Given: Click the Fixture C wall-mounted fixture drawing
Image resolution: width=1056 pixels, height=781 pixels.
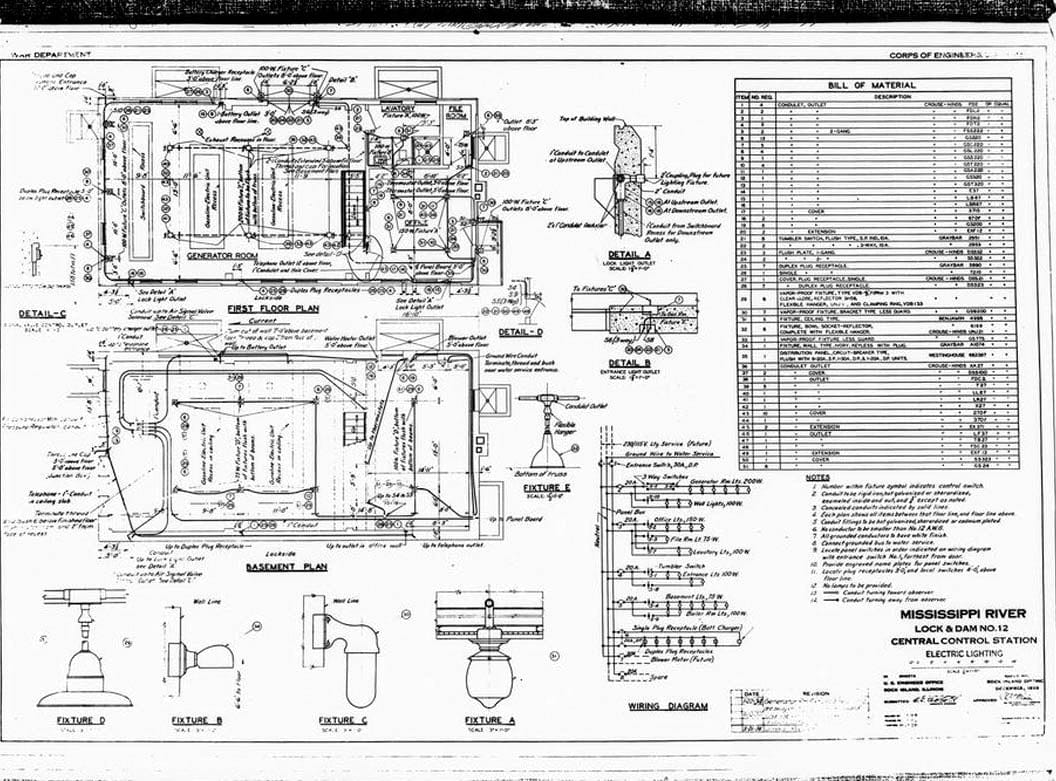Looking at the screenshot, I should tap(345, 648).
